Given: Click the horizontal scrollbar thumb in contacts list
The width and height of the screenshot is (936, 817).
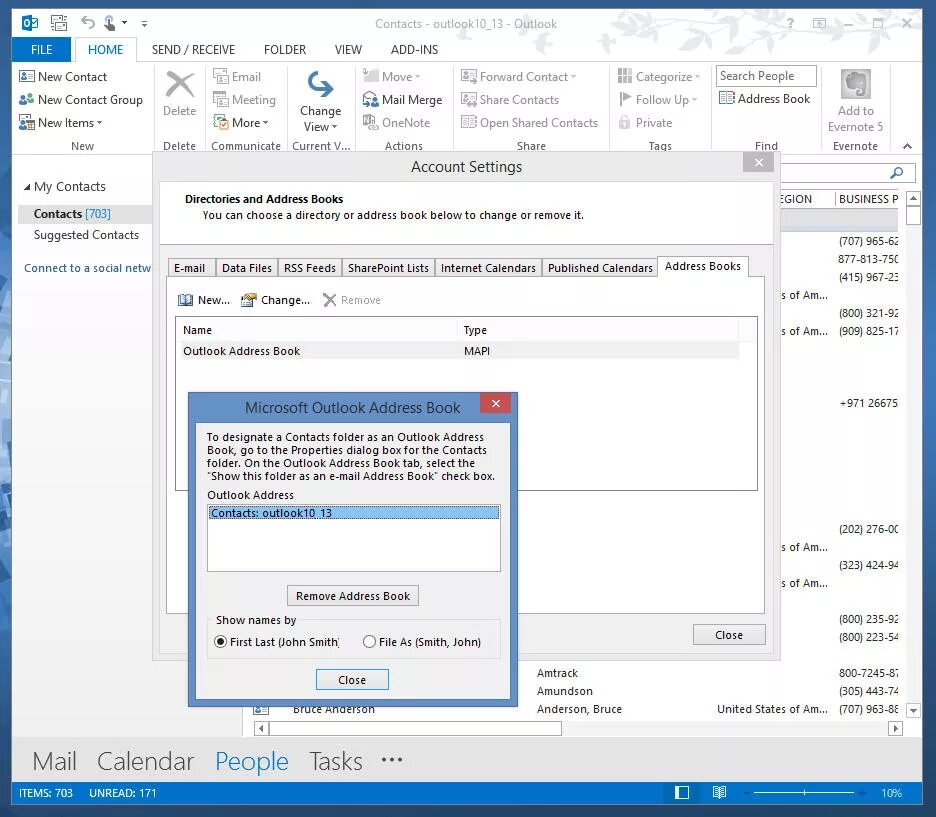Looking at the screenshot, I should point(415,728).
